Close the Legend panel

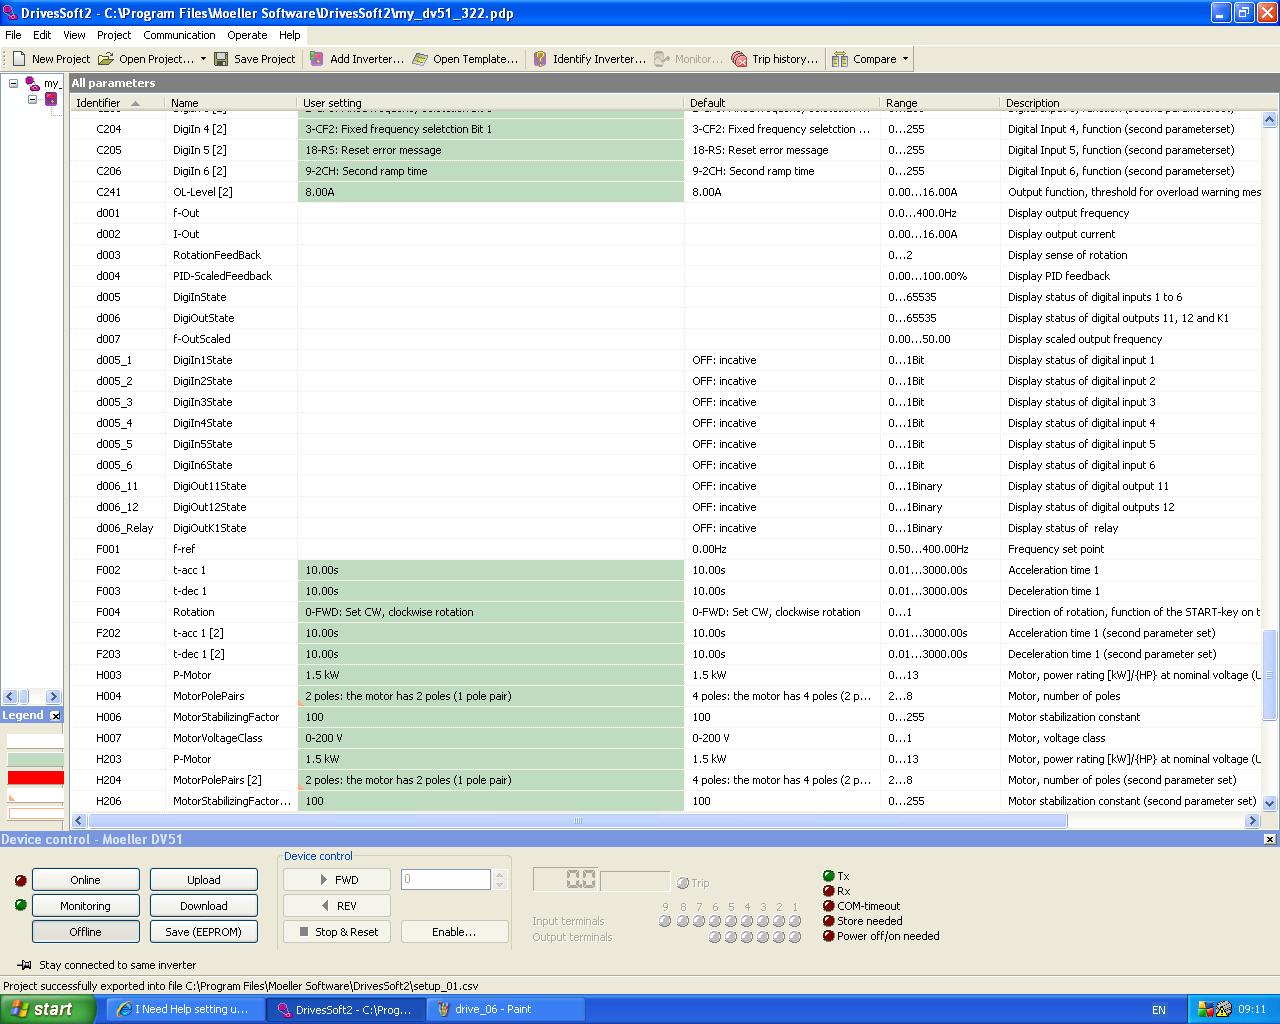[56, 715]
